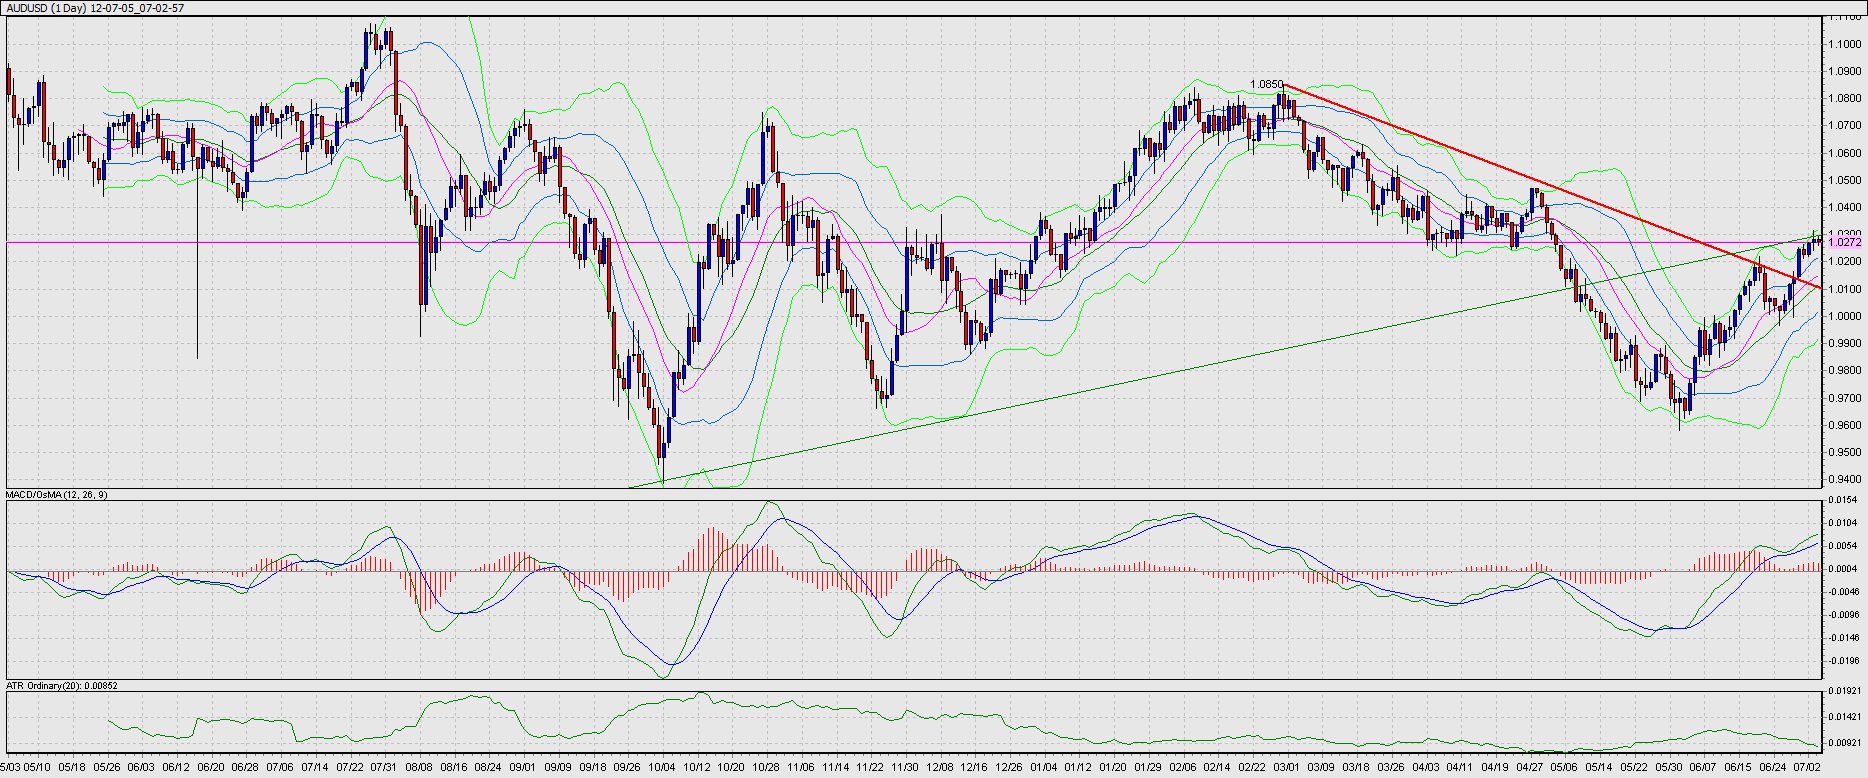Screen dimensions: 1868x778
Task: Click the 1.0500 level on price axis
Action: click(1845, 180)
